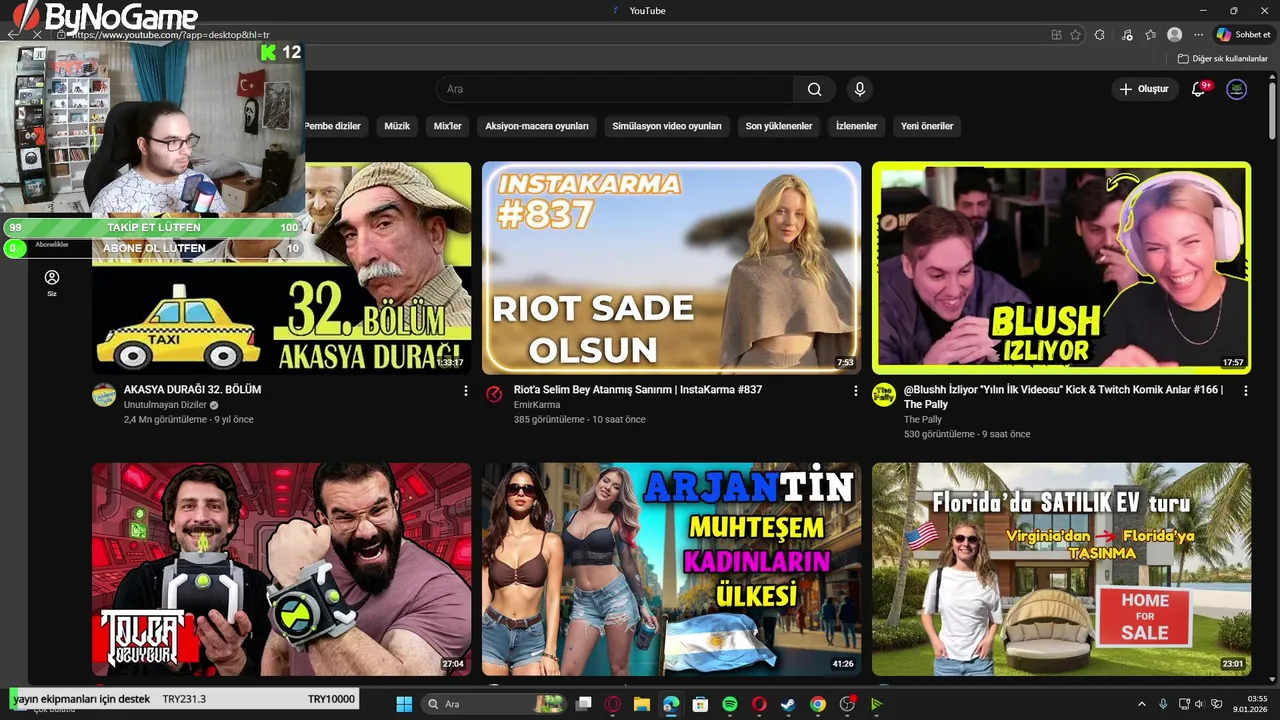
Task: Open the red Opera browser taskbar icon
Action: tap(759, 704)
